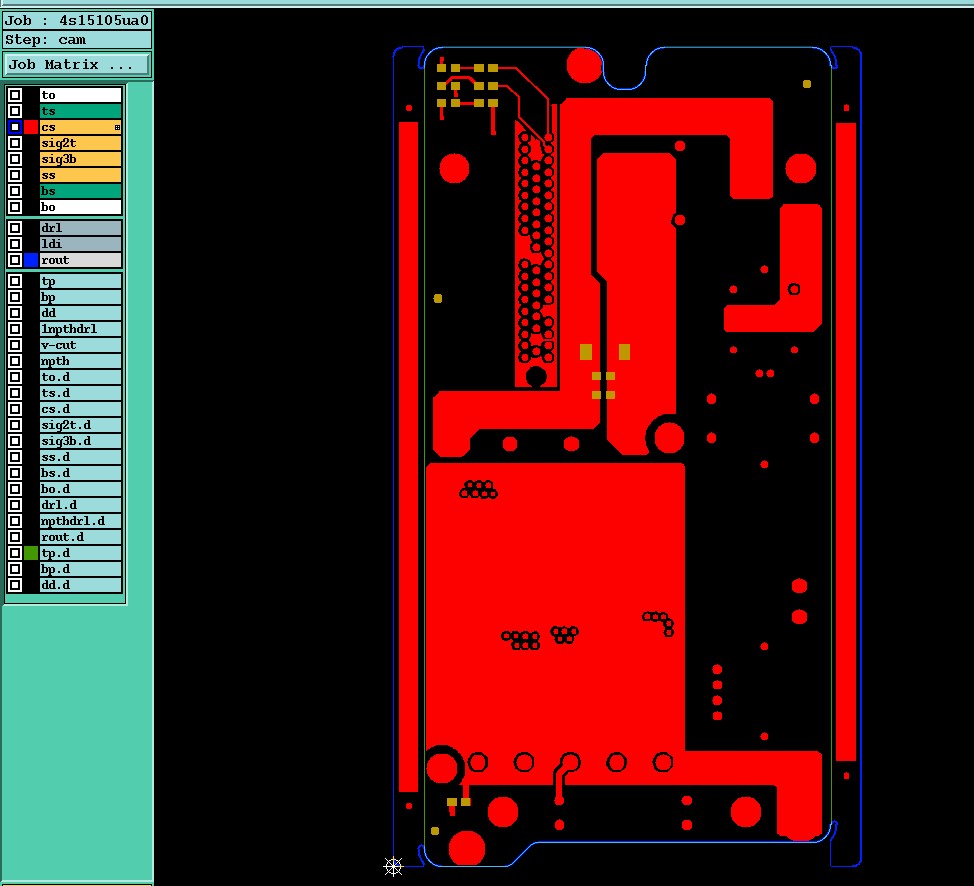
Task: Select the ss layer row
Action: (x=81, y=175)
